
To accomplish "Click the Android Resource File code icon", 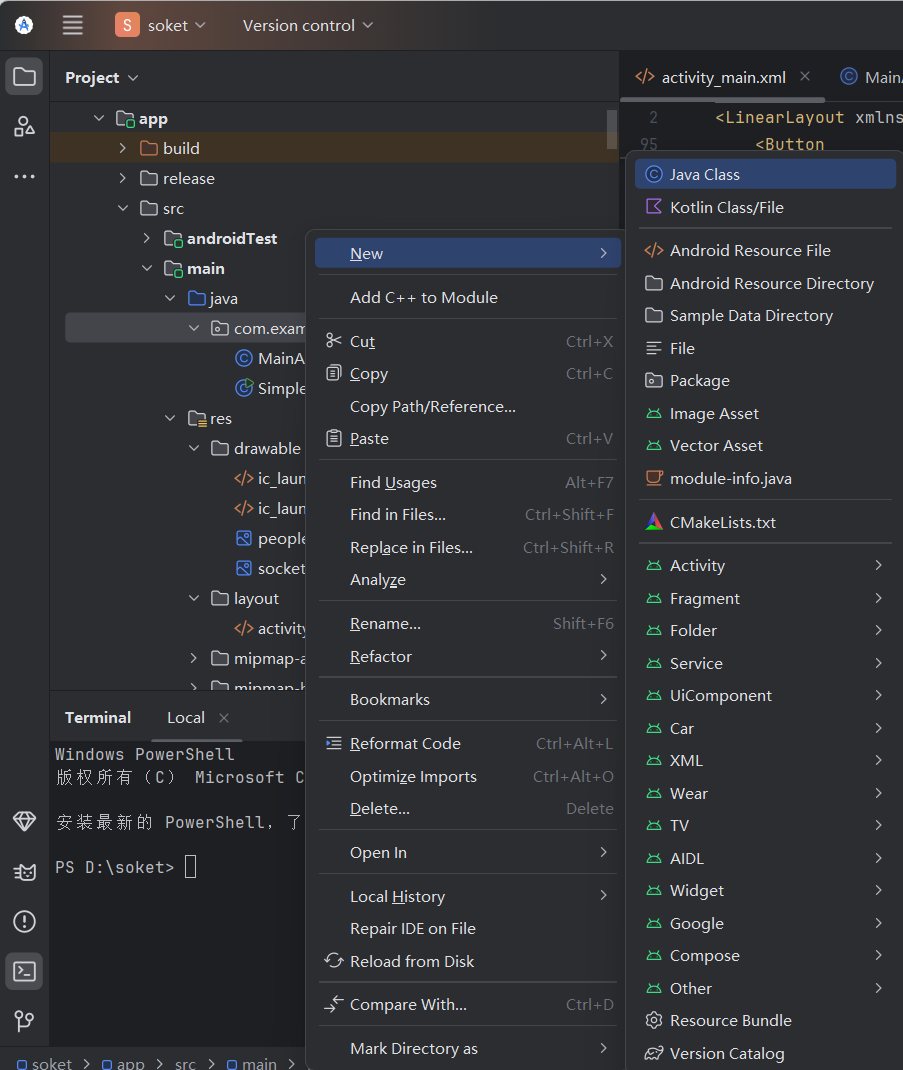I will click(654, 250).
